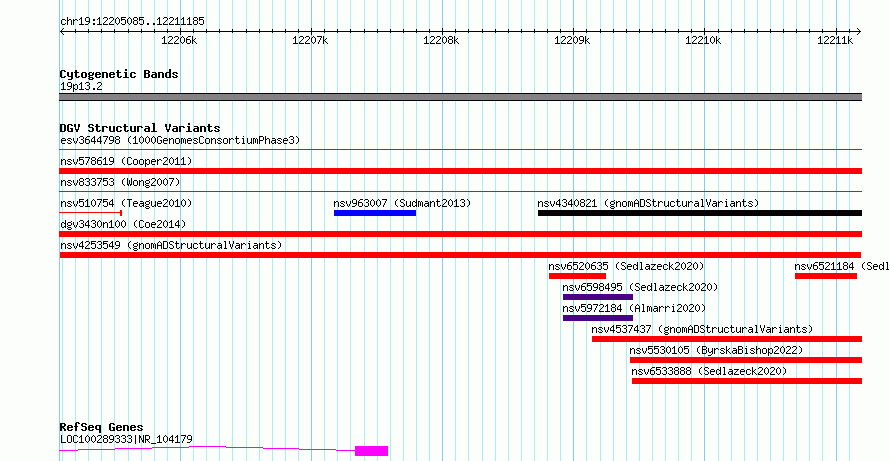
Task: Click the gray 19p13.2 cytogenetic band bar
Action: click(461, 97)
